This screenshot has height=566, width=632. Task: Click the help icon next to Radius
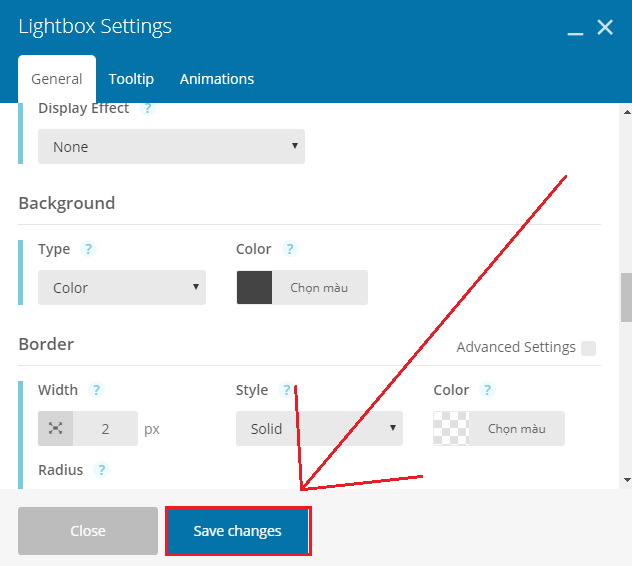101,470
